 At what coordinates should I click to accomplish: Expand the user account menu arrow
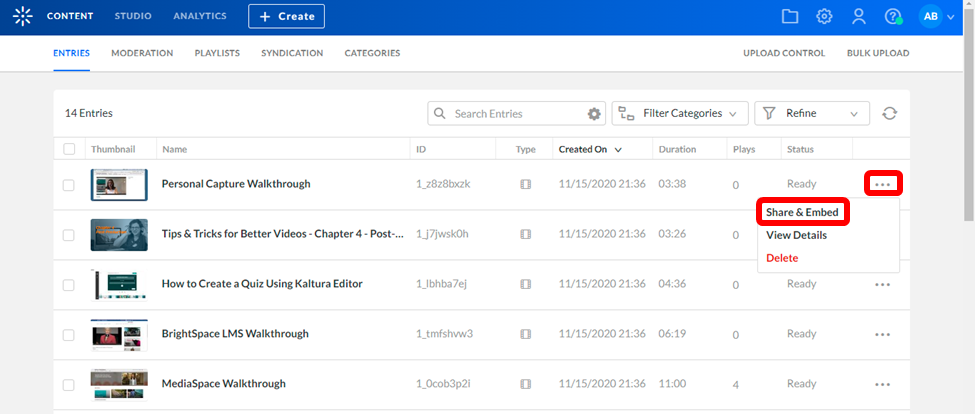950,17
